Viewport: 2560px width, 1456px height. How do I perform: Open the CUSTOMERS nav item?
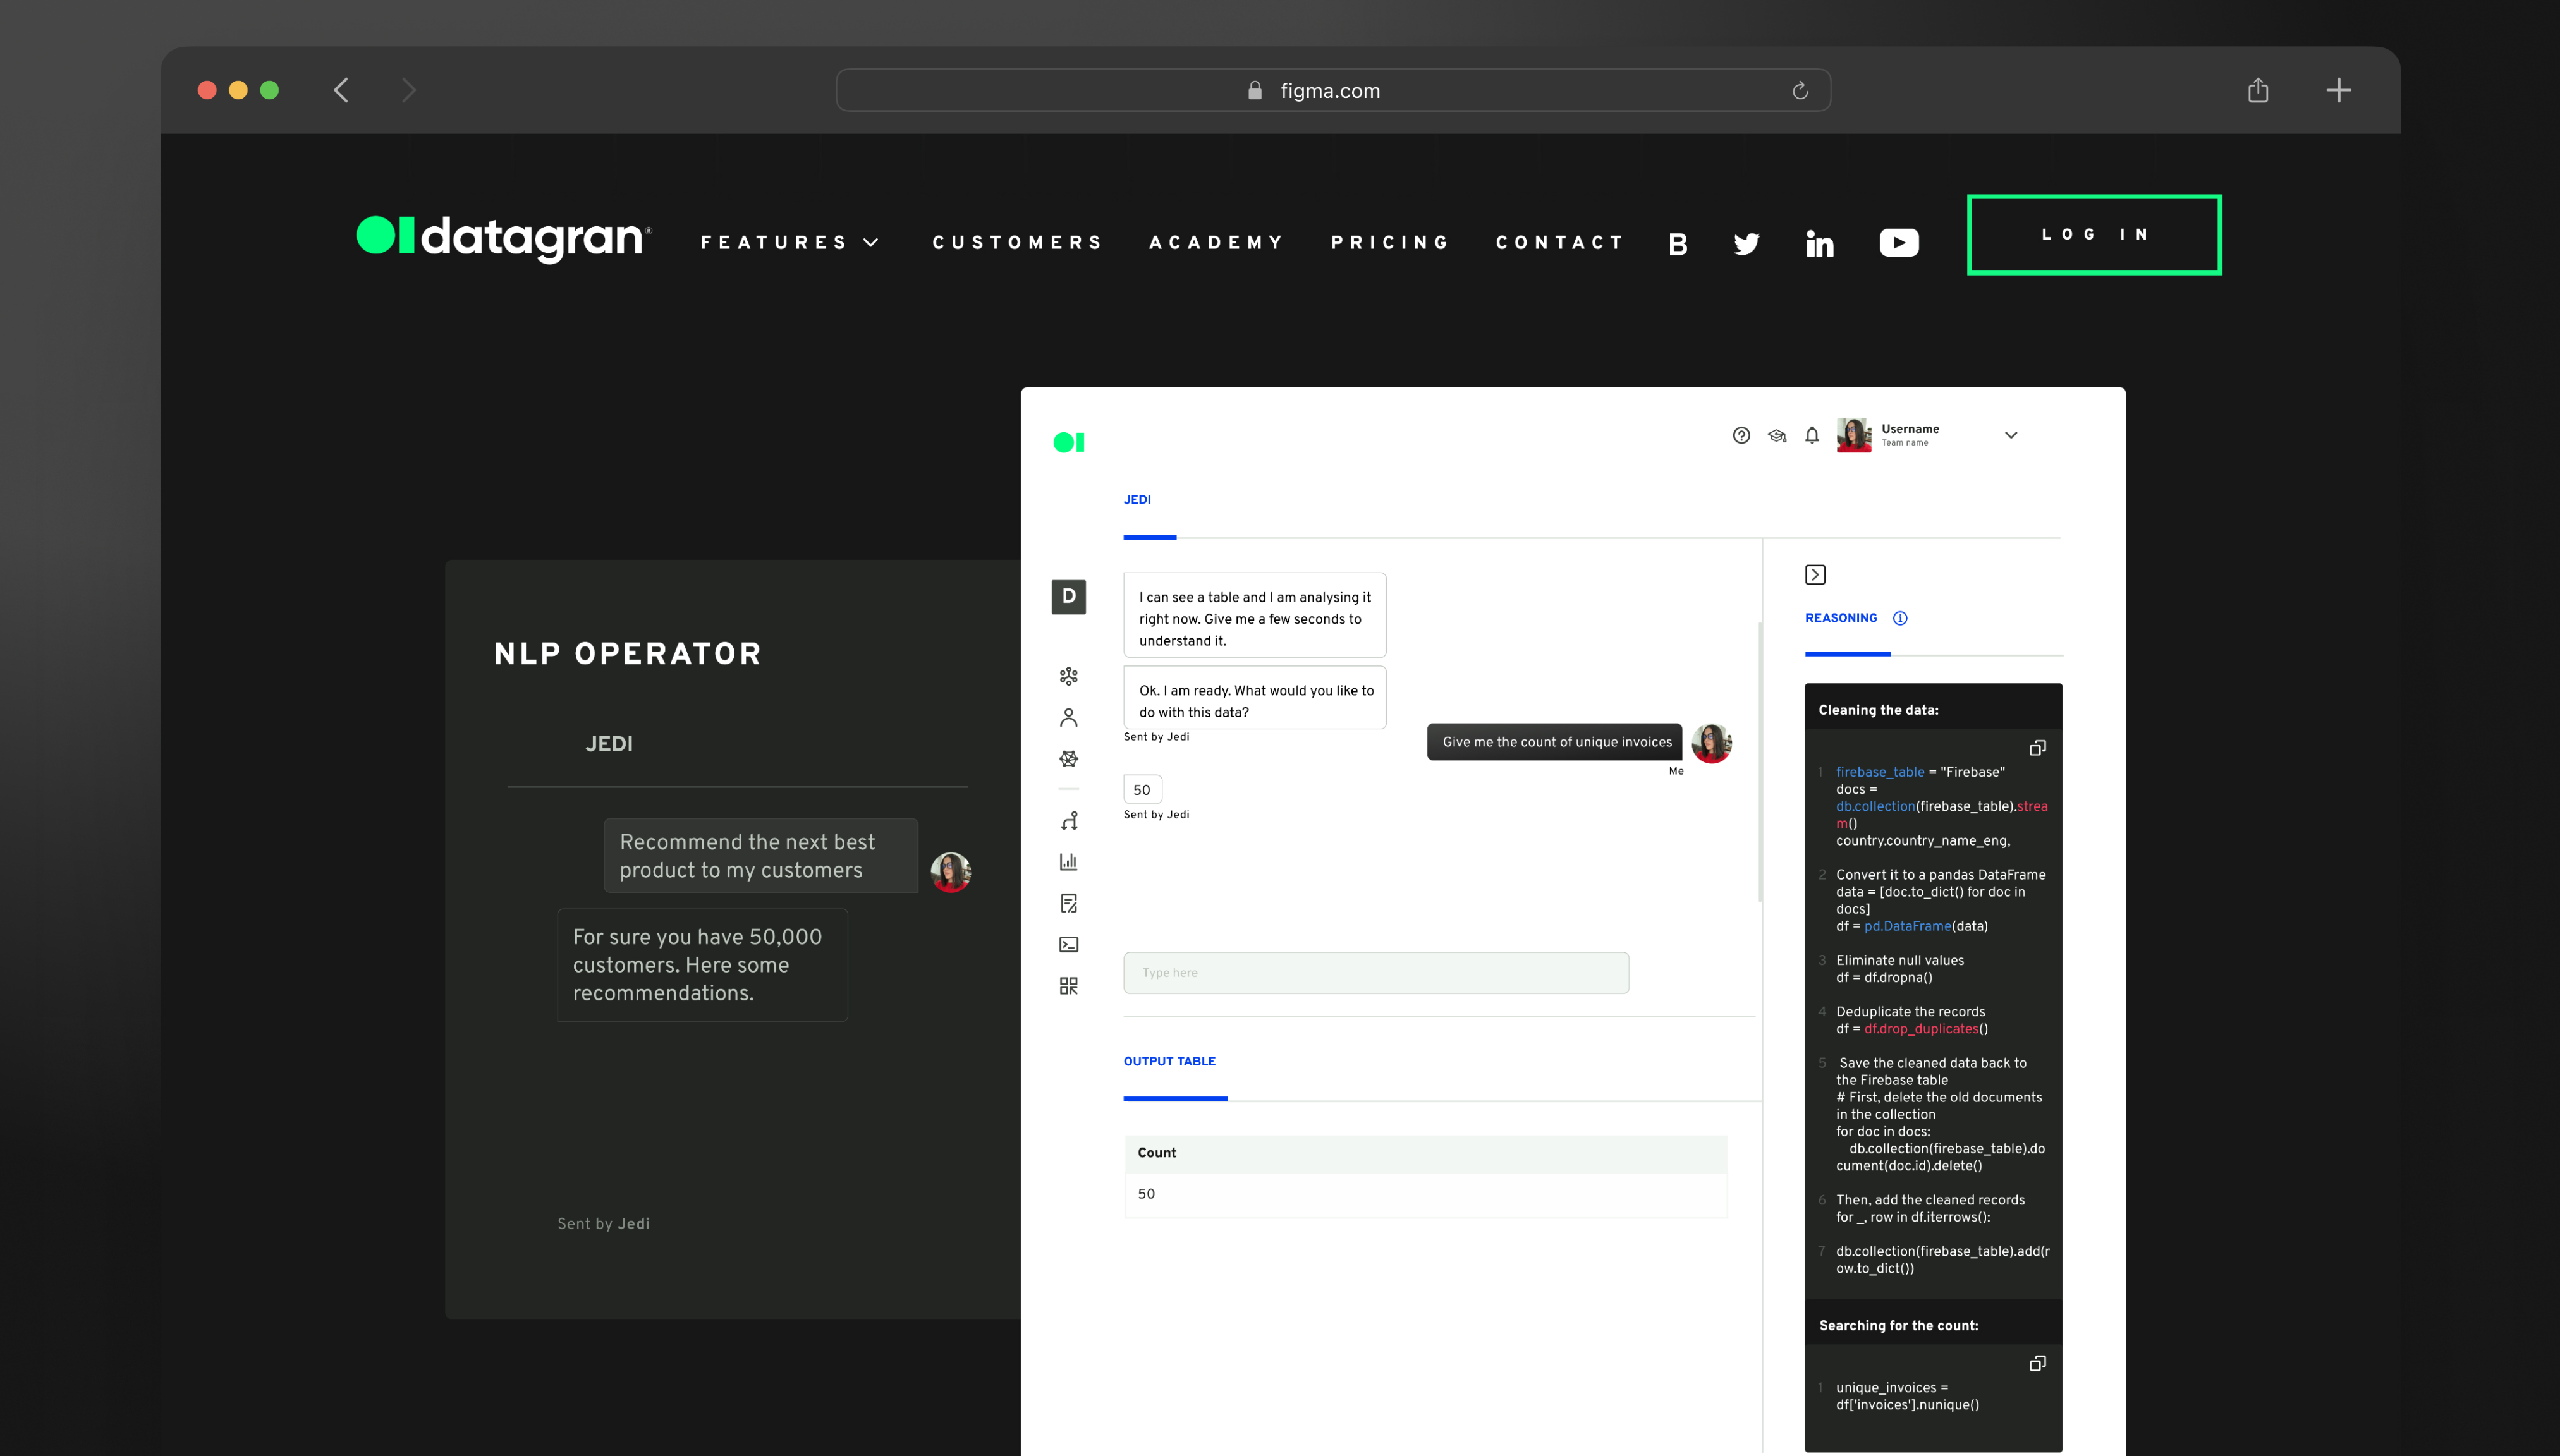1017,243
